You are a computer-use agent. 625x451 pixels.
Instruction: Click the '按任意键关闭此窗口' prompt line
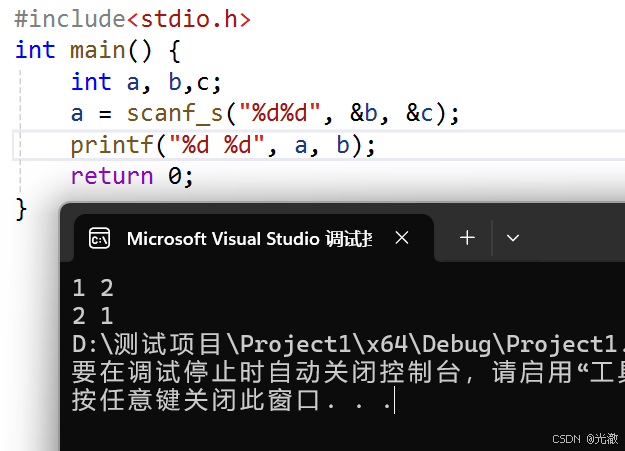pyautogui.click(x=232, y=400)
